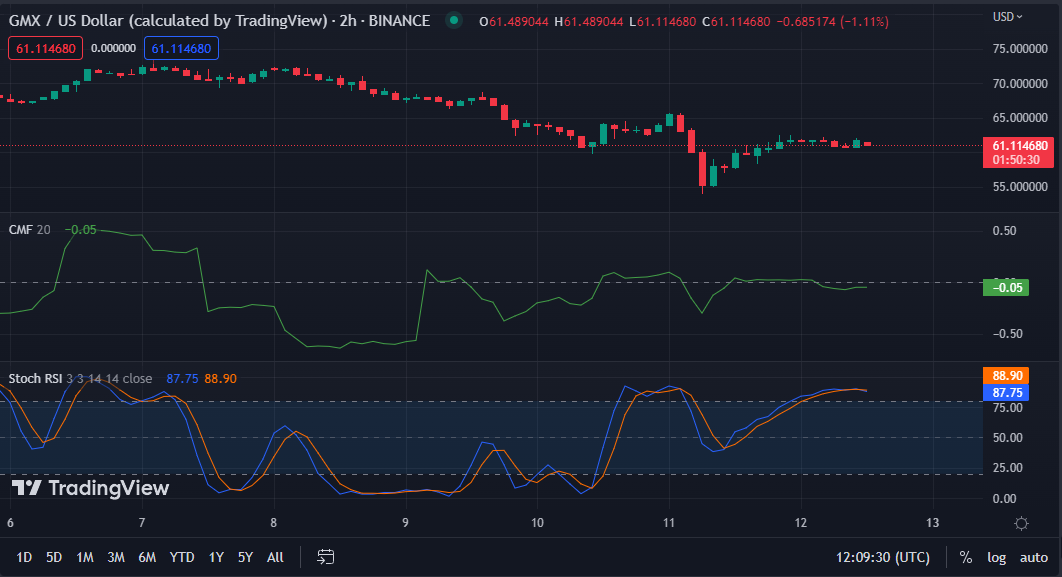Image resolution: width=1062 pixels, height=577 pixels.
Task: Click the TradingView logo
Action: tap(91, 488)
